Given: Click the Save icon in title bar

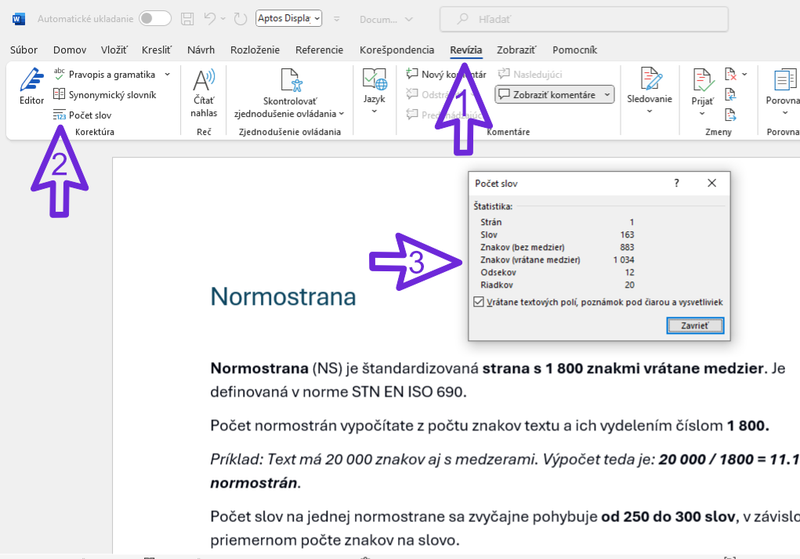Looking at the screenshot, I should pyautogui.click(x=187, y=19).
